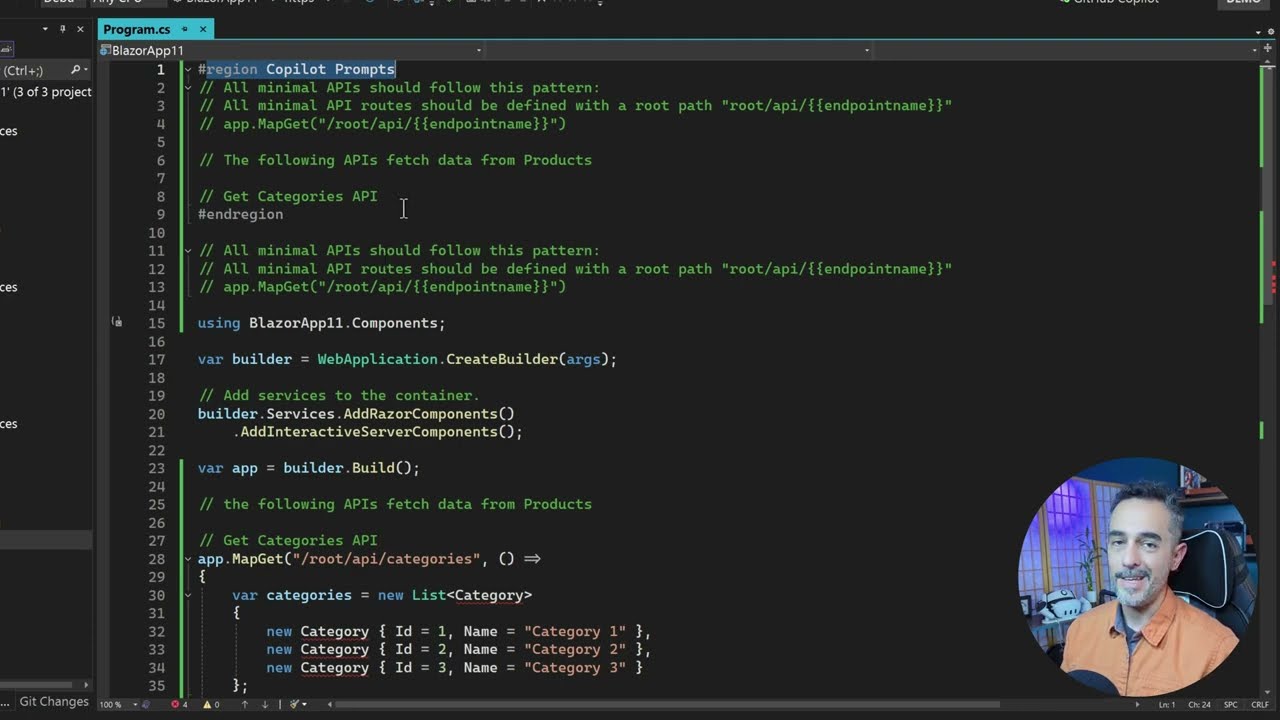The image size is (1280, 720).
Task: Go to previous issue with up arrow
Action: [245, 704]
